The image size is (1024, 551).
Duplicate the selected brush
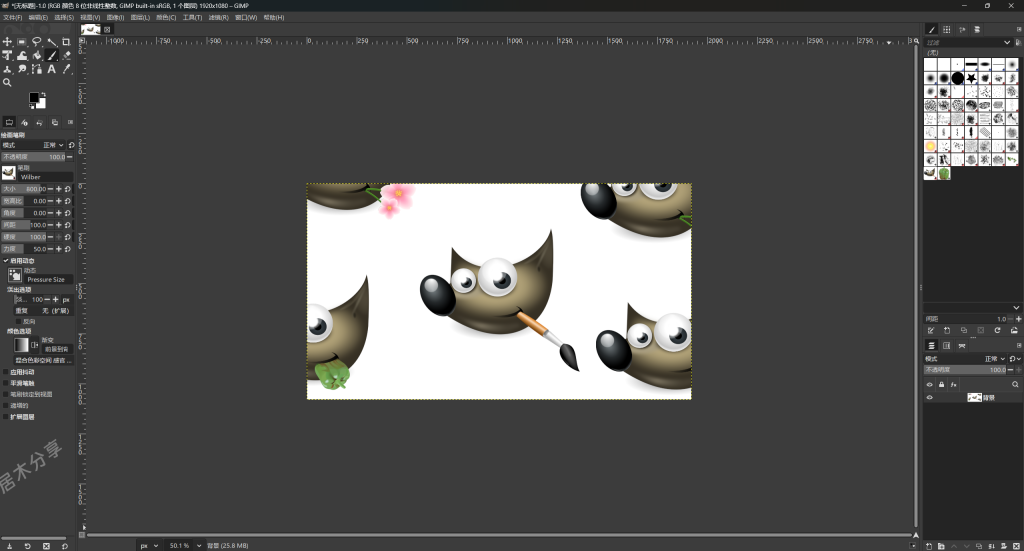964,330
